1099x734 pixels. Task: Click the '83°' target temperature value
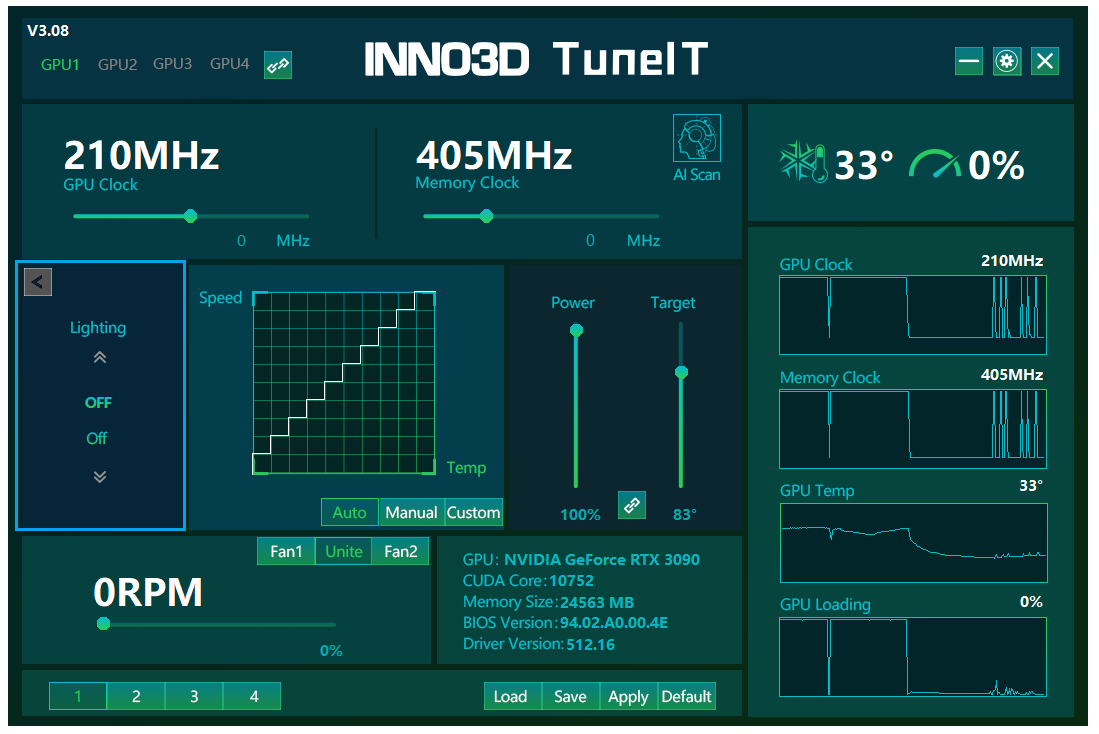click(685, 515)
